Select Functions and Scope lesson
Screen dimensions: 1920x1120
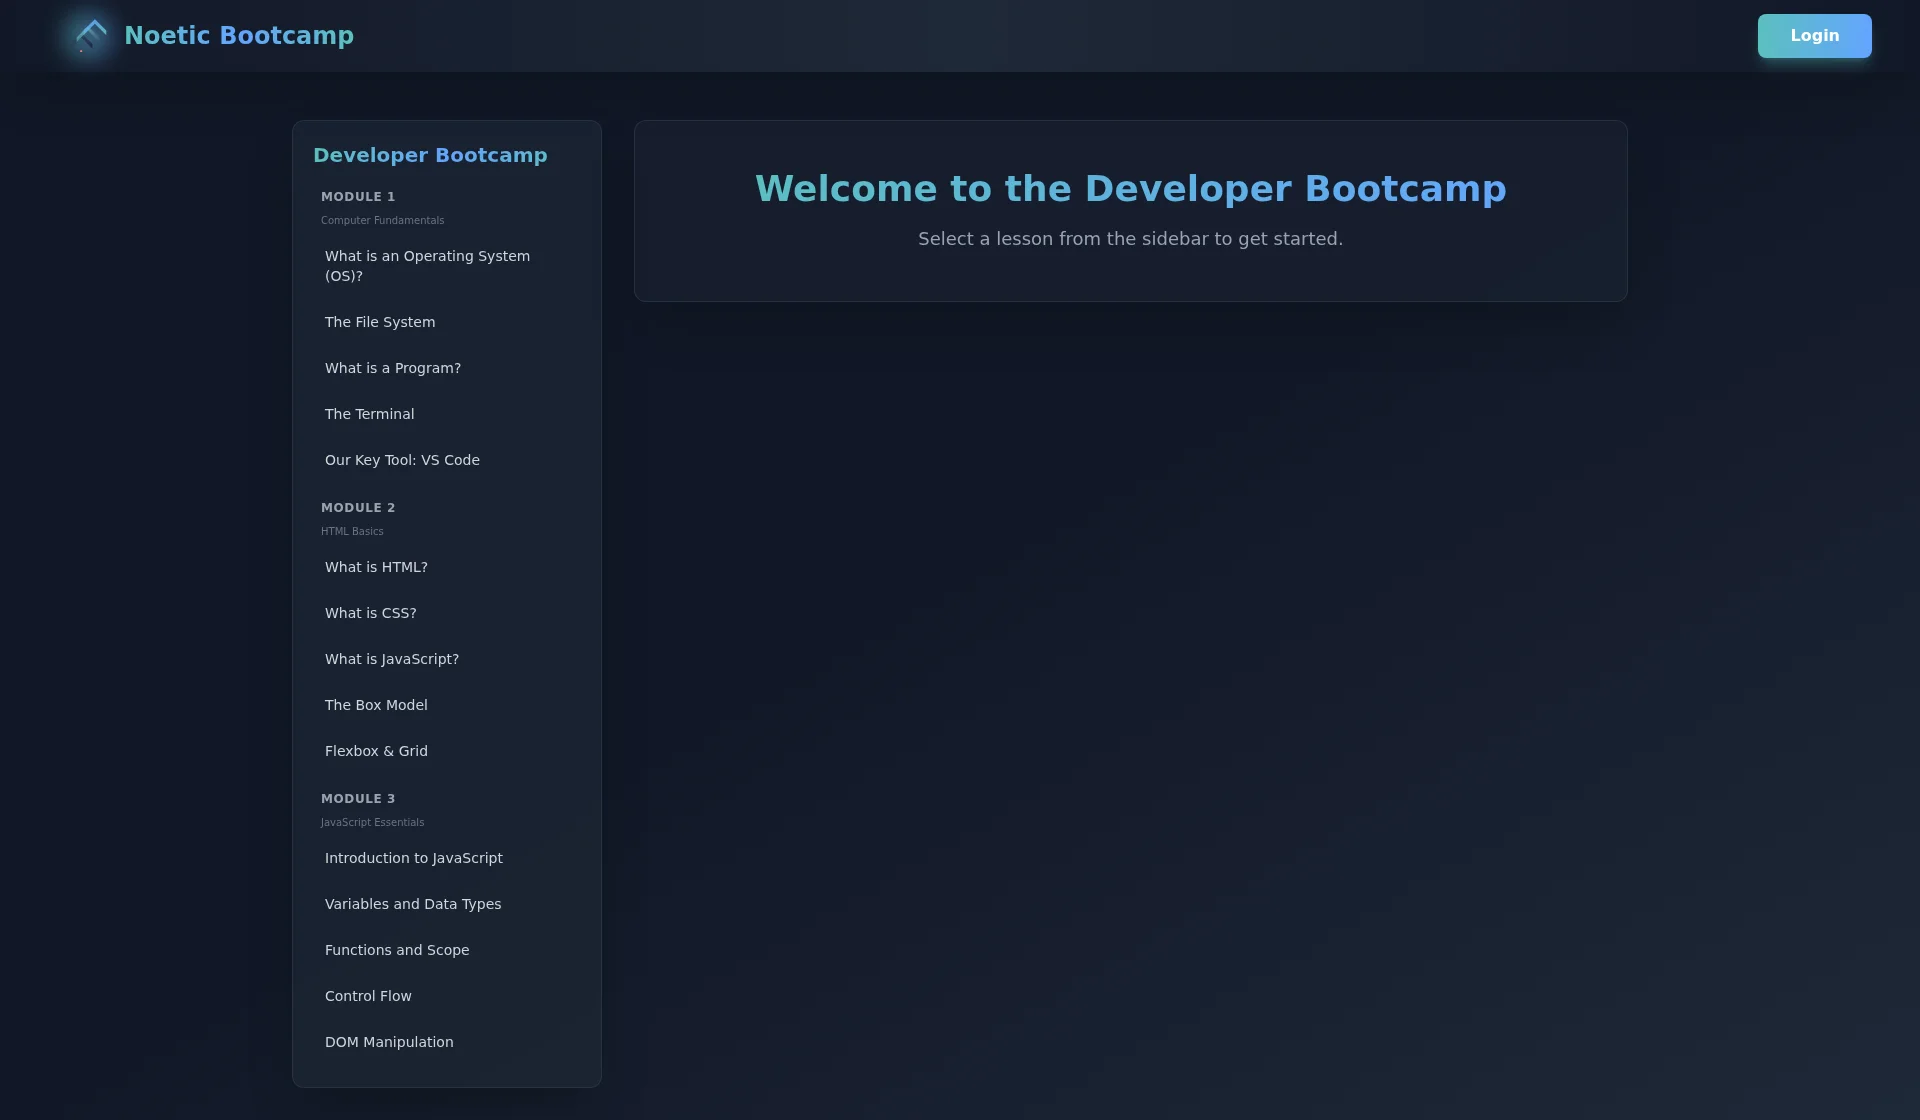coord(447,950)
